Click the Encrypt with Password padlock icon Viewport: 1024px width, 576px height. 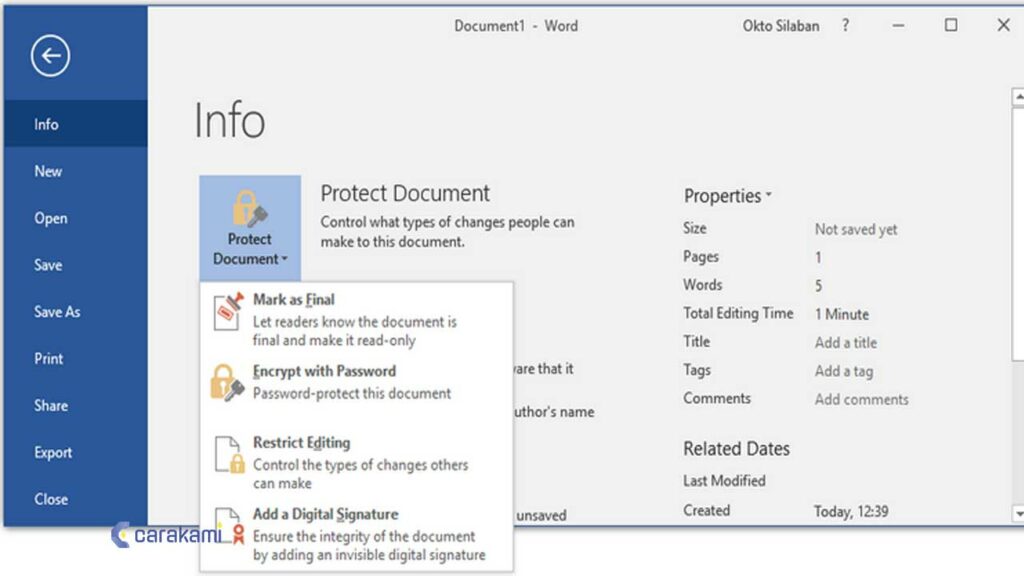coord(227,383)
